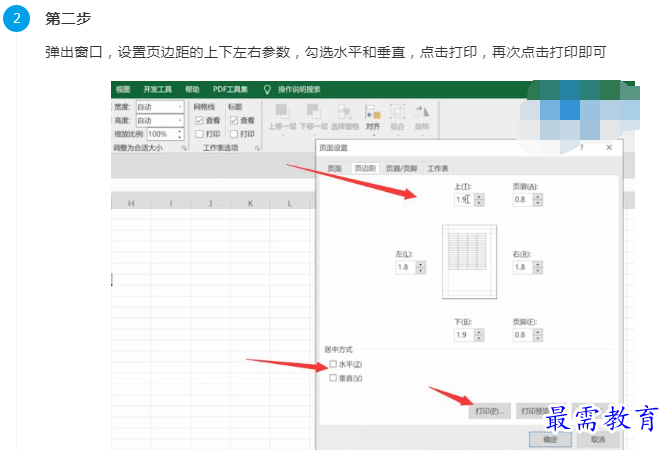Select column J header
The height and width of the screenshot is (450, 667).
coord(210,203)
